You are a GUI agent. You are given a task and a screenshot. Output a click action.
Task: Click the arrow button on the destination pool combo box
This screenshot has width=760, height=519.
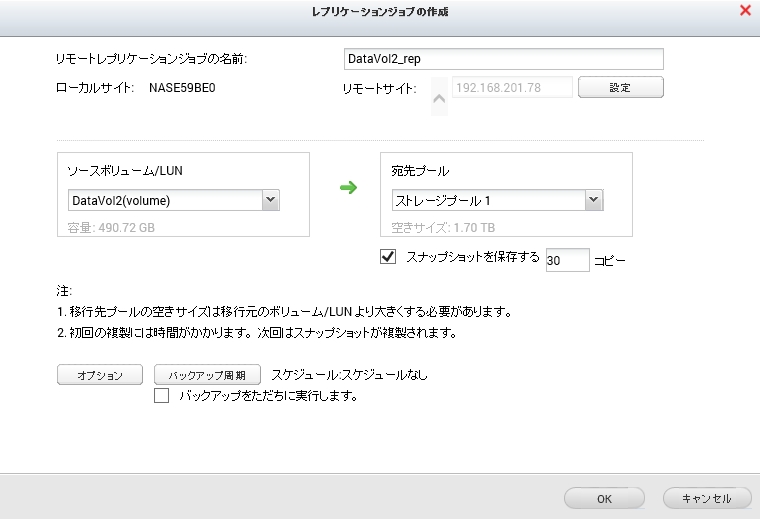point(594,201)
